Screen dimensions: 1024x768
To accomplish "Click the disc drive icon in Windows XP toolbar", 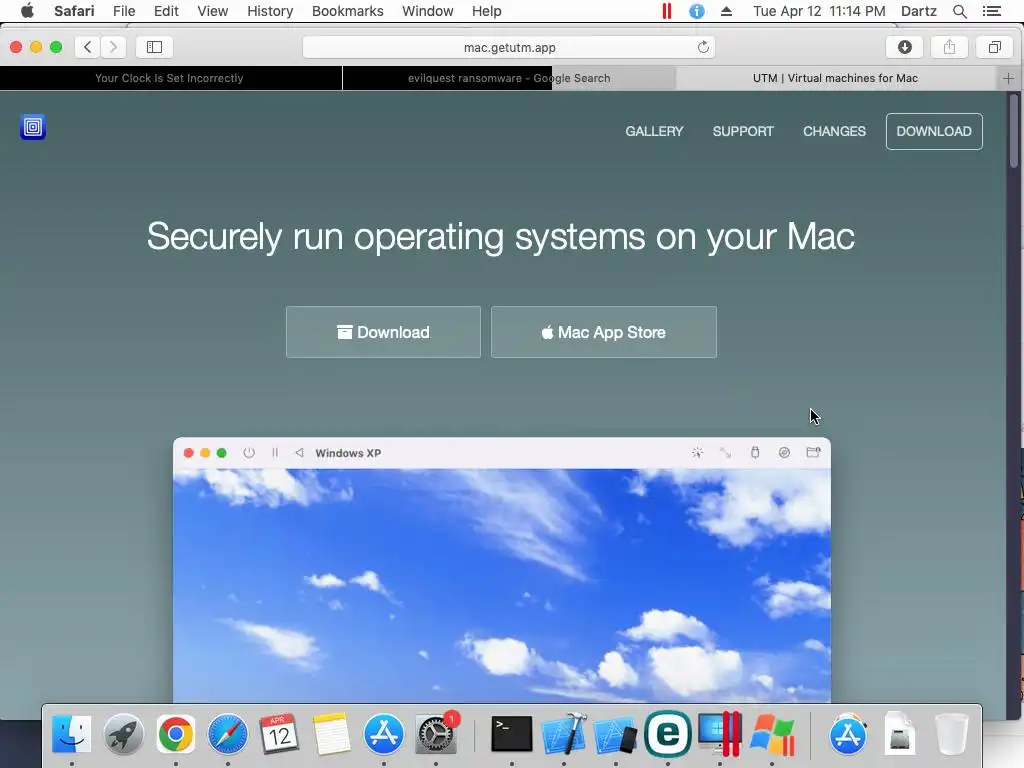I will pyautogui.click(x=784, y=453).
